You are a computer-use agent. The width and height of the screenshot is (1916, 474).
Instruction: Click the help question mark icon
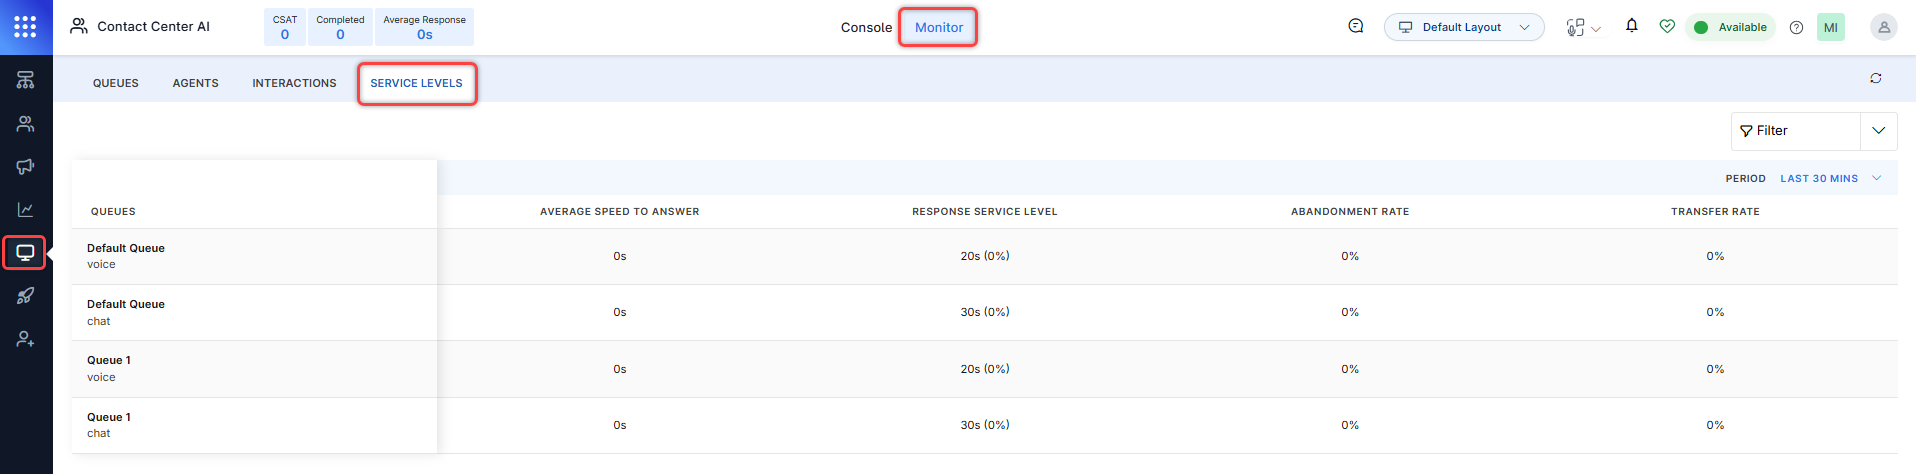click(1796, 28)
